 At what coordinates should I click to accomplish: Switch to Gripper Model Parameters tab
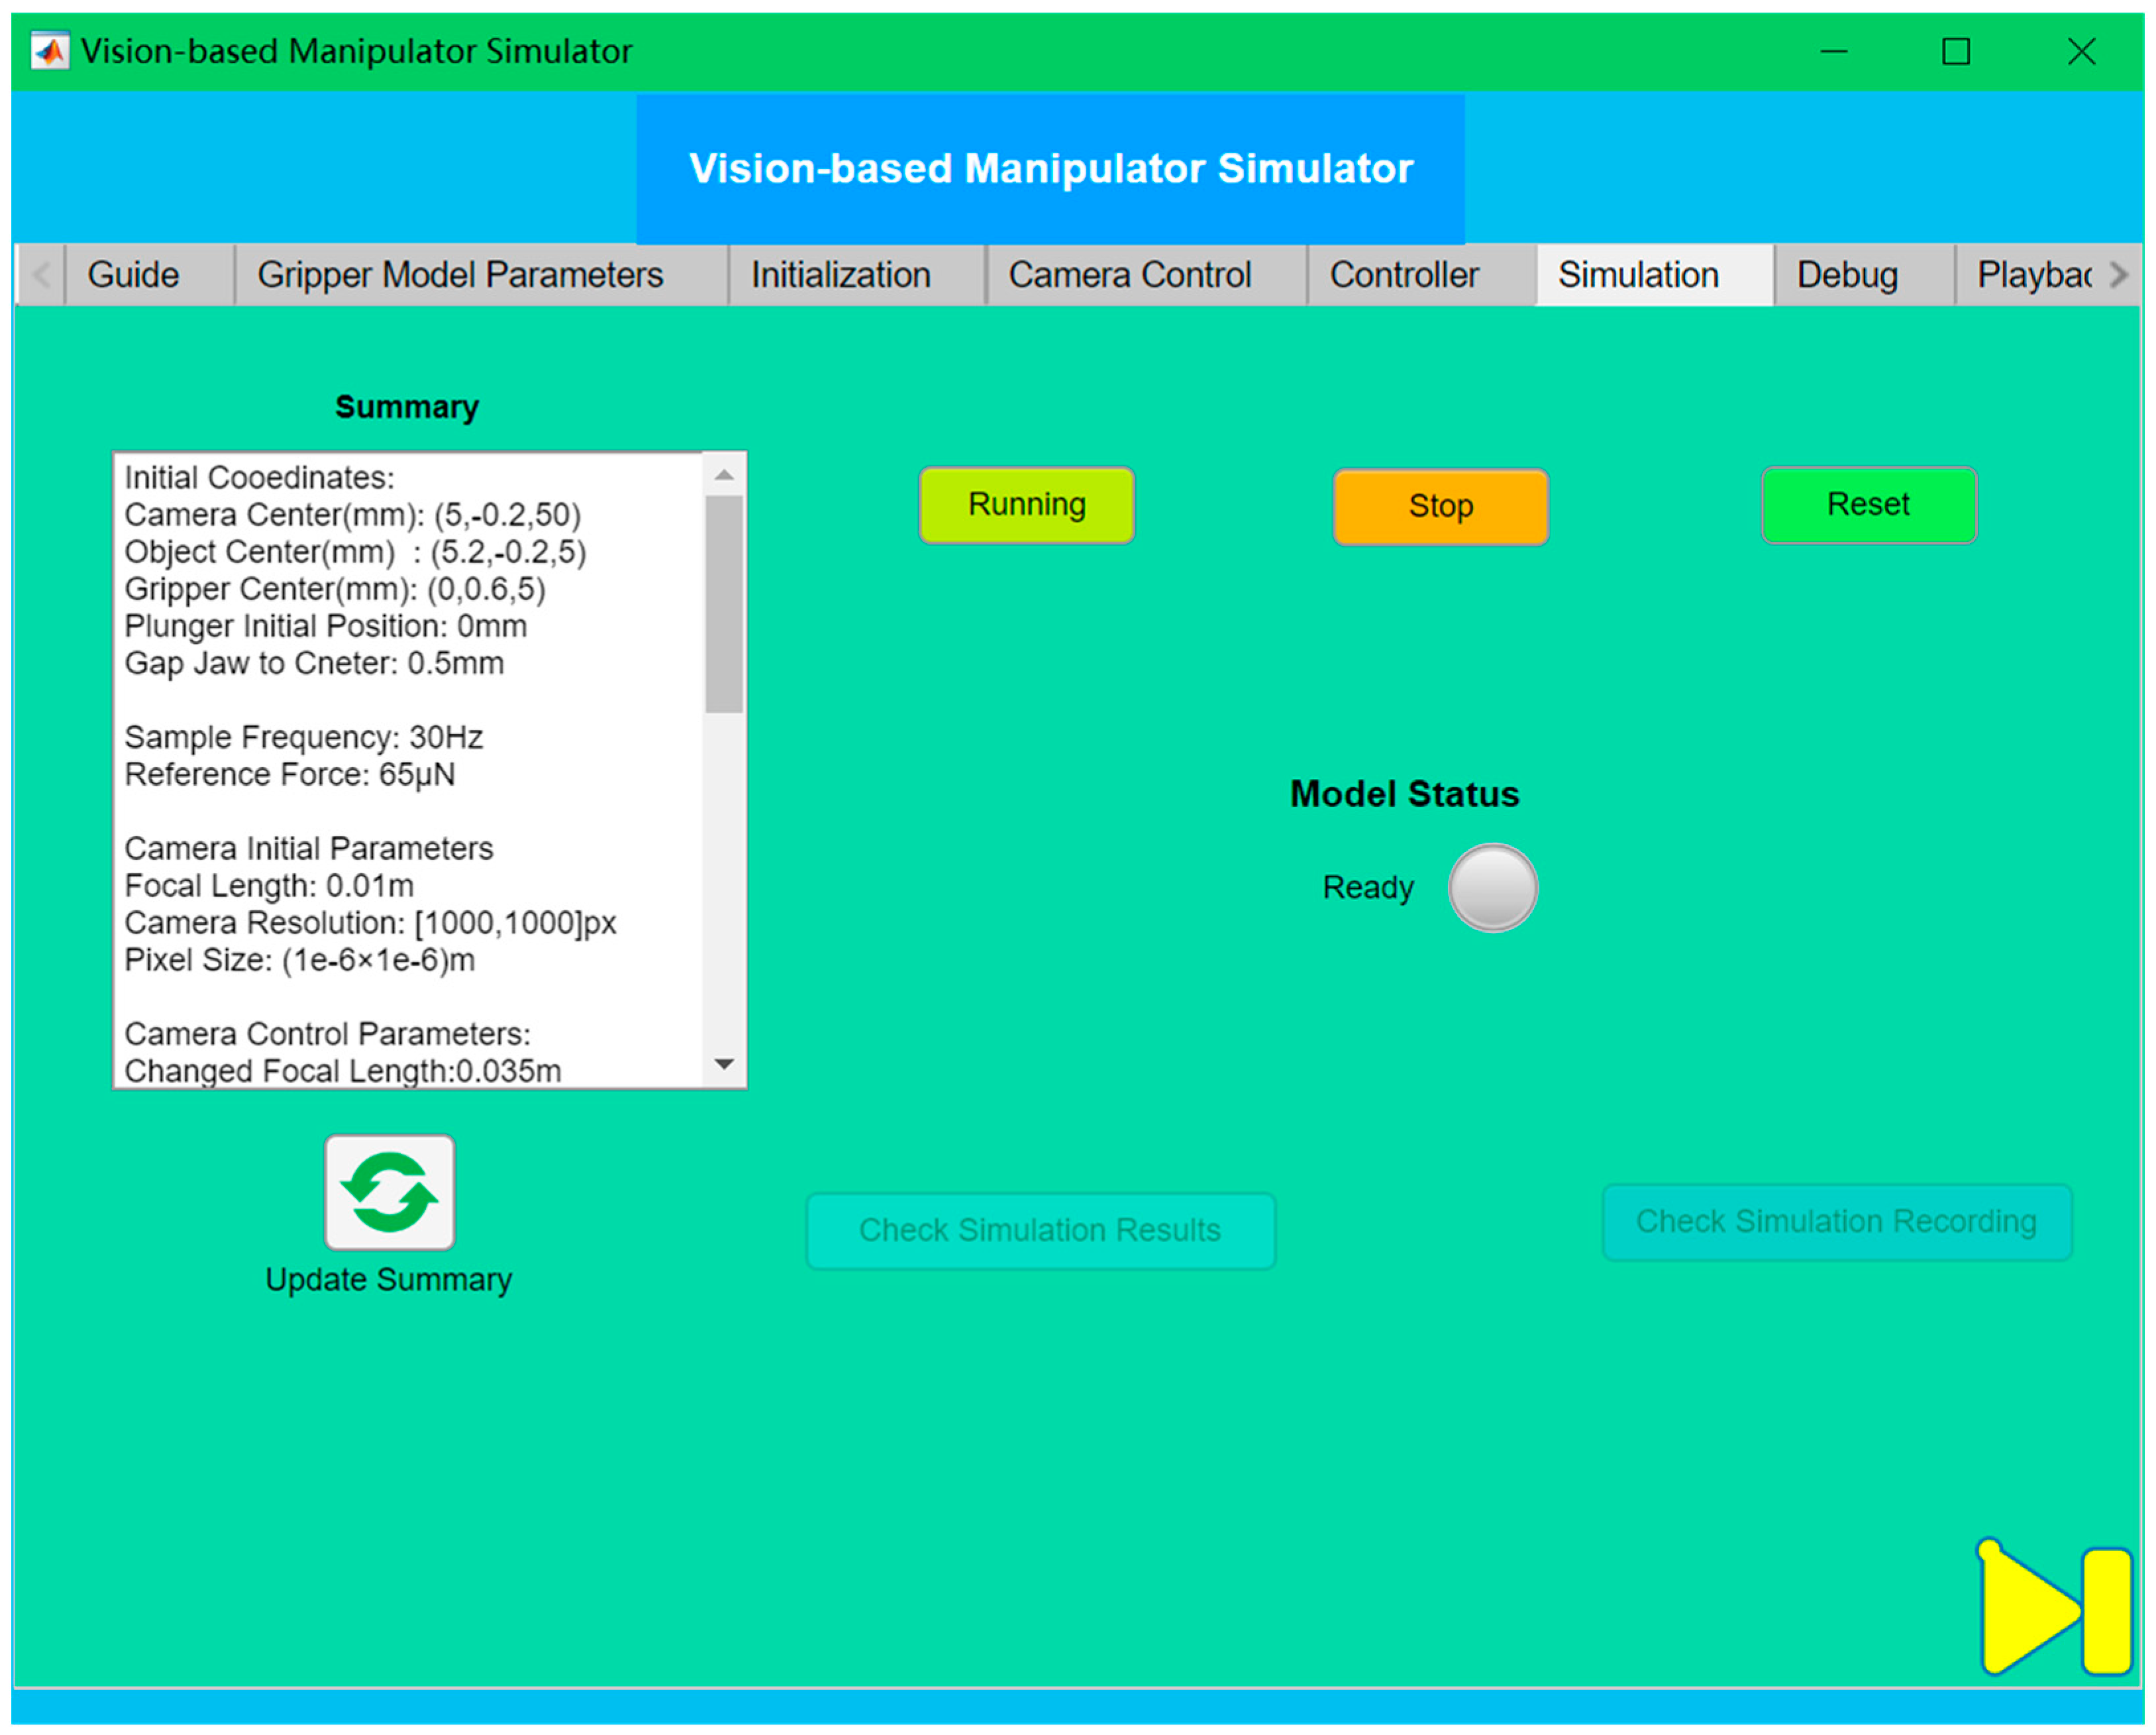(460, 275)
